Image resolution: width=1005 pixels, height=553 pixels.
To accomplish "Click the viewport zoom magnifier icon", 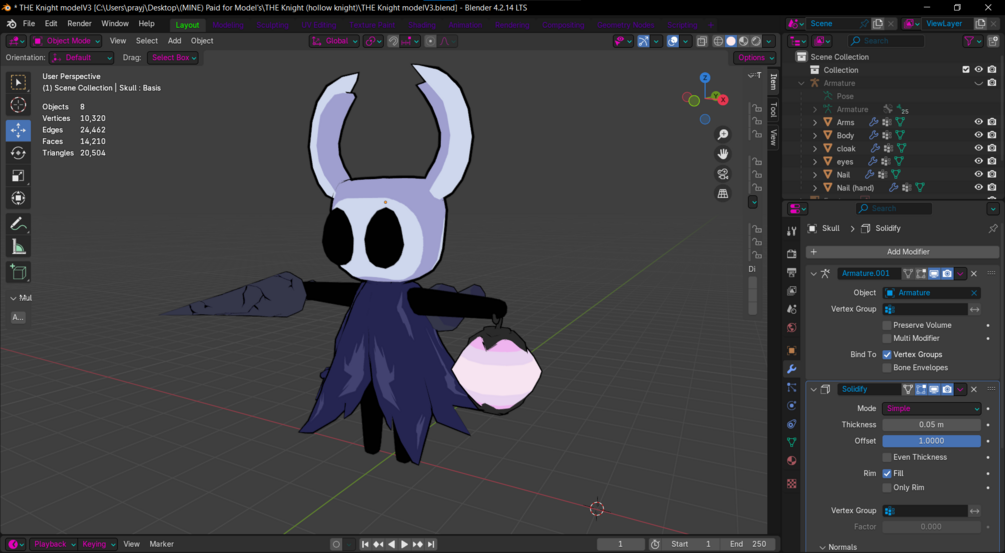I will tap(723, 135).
